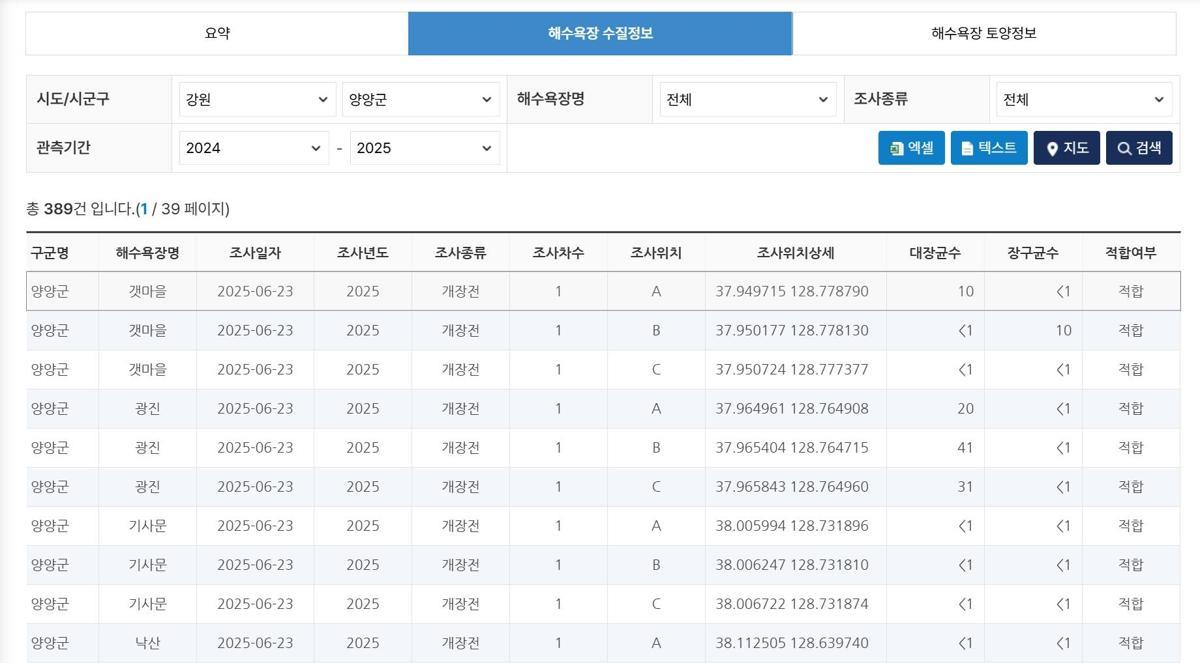Expand the 양양군 district dropdown
The width and height of the screenshot is (1200, 663).
[420, 100]
